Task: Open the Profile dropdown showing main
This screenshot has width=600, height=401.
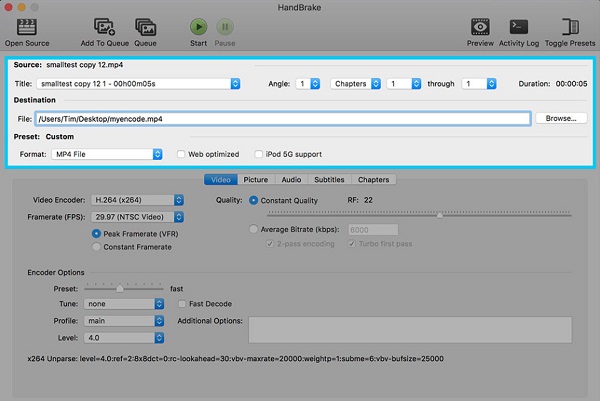Action: click(124, 321)
